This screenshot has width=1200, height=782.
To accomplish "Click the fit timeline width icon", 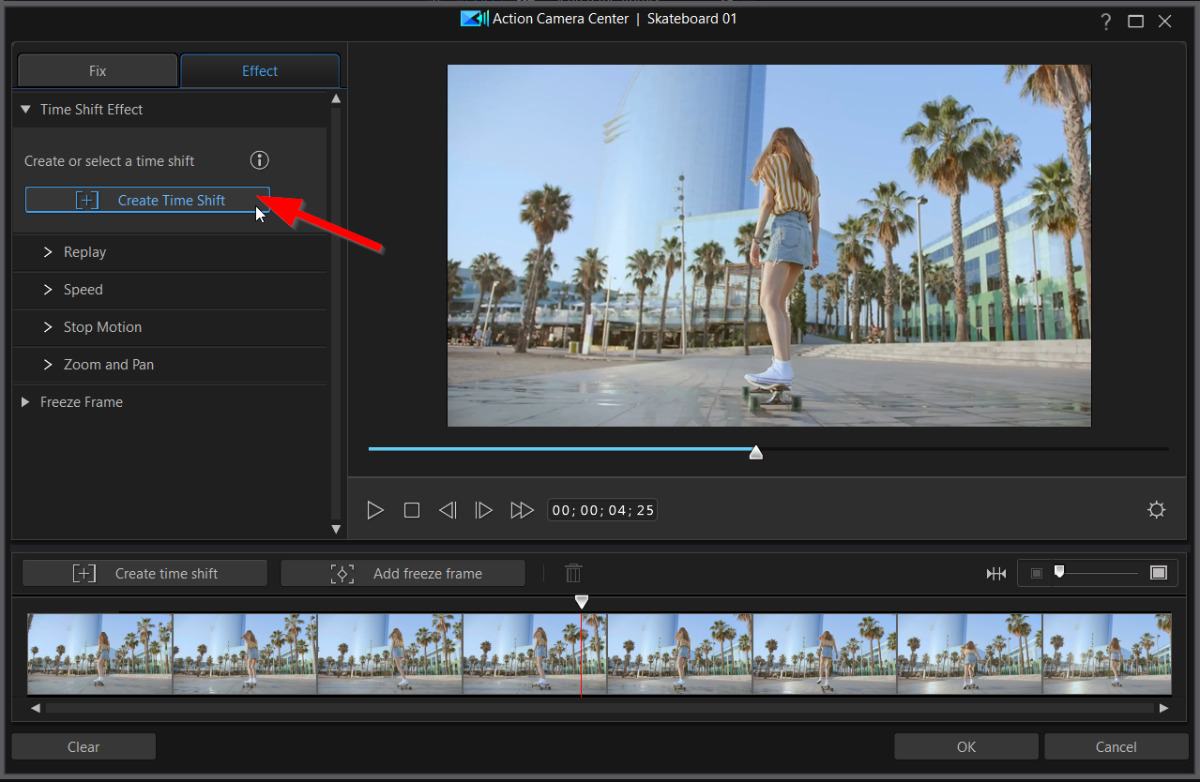I will click(996, 573).
